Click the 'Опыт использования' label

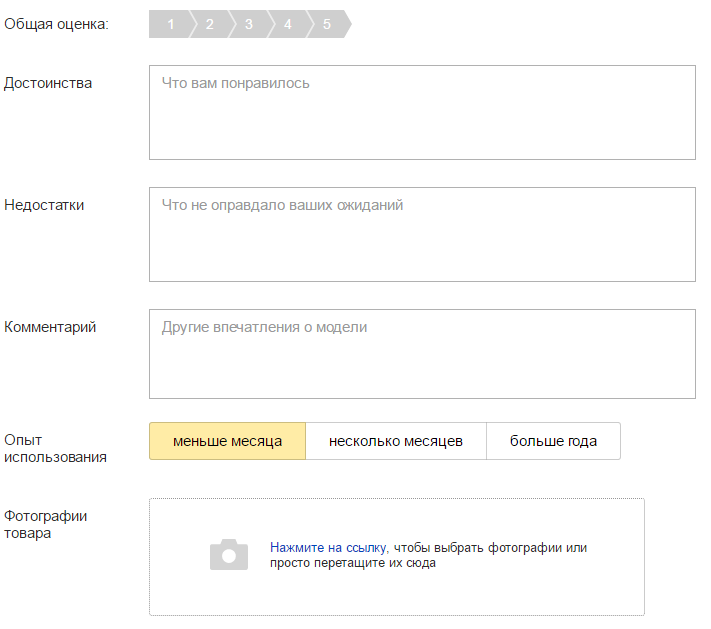click(x=55, y=448)
